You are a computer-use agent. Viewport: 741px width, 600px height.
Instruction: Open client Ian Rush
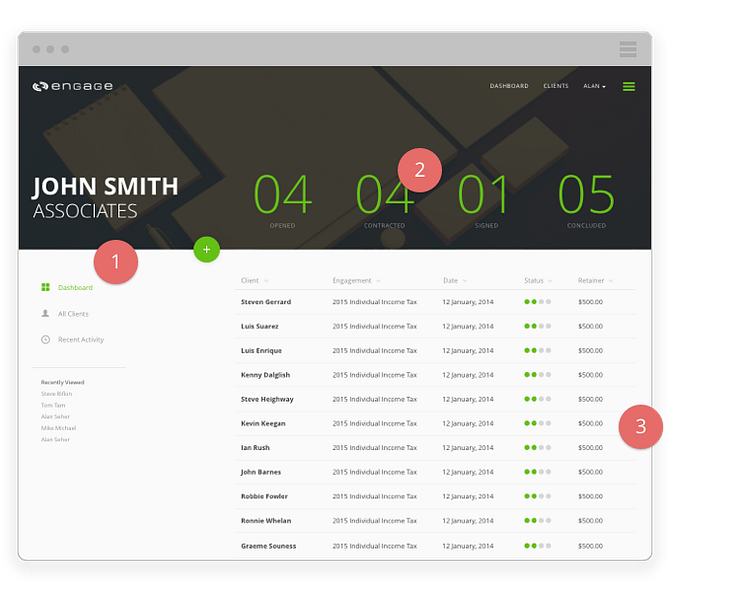tap(255, 448)
